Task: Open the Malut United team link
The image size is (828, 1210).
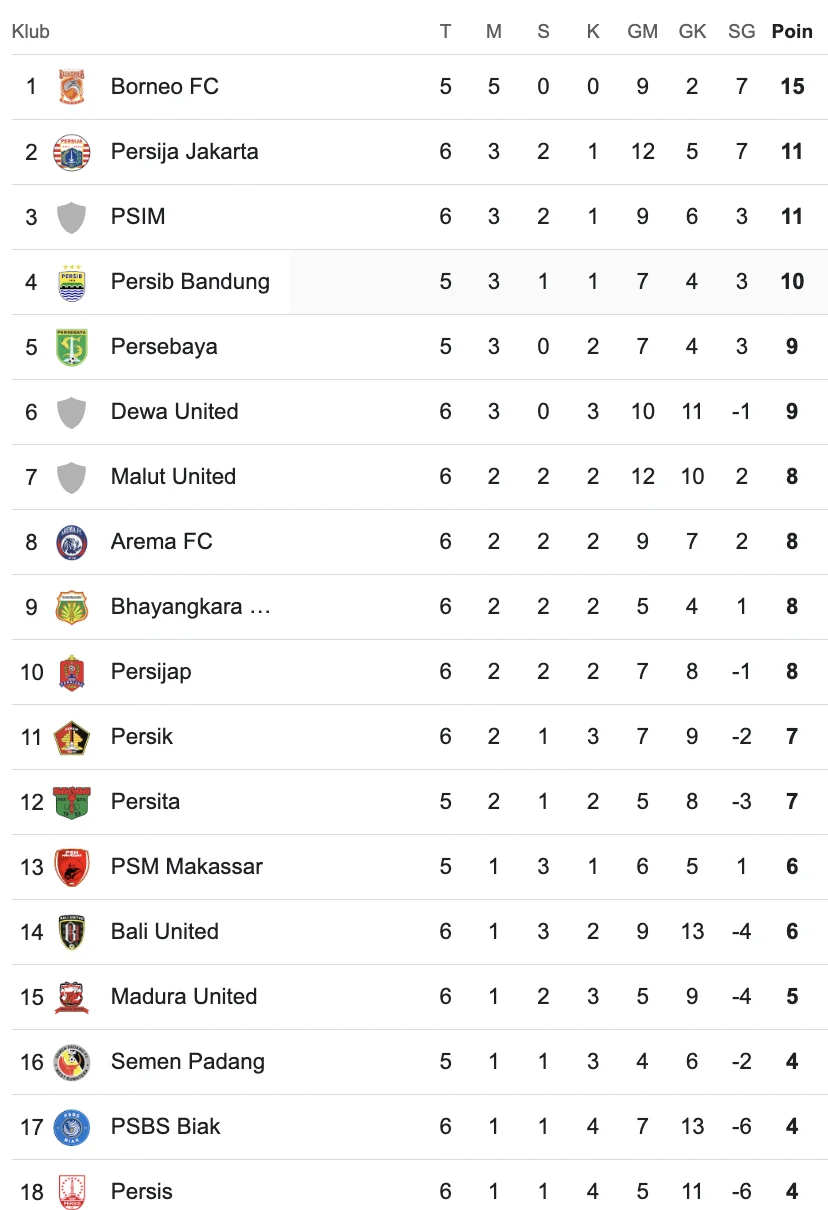Action: click(x=173, y=477)
